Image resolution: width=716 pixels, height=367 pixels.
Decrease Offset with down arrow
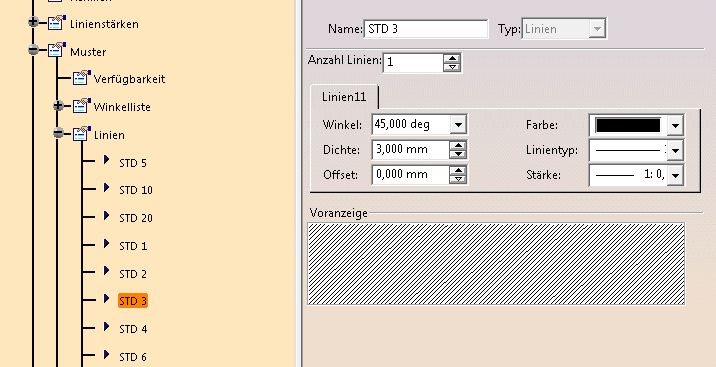458,179
